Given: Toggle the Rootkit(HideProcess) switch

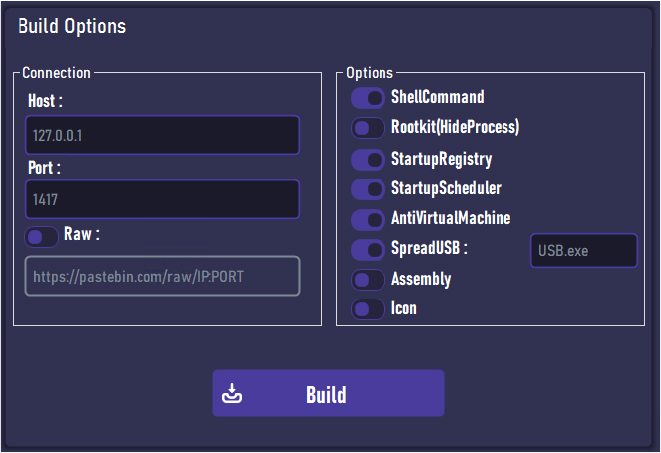Looking at the screenshot, I should pyautogui.click(x=368, y=128).
